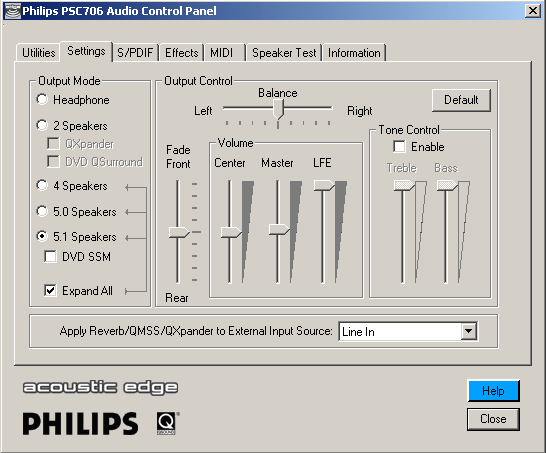Click the 'Left' balance label
Image resolution: width=546 pixels, height=453 pixels.
pyautogui.click(x=203, y=111)
